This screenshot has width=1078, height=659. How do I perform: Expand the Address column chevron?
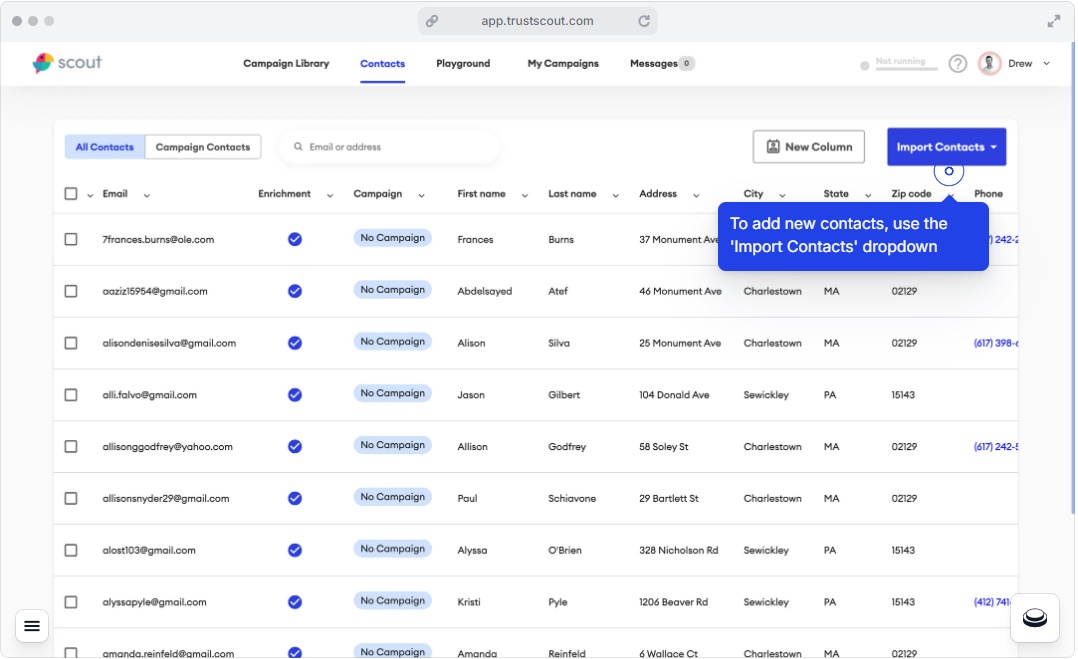[696, 196]
